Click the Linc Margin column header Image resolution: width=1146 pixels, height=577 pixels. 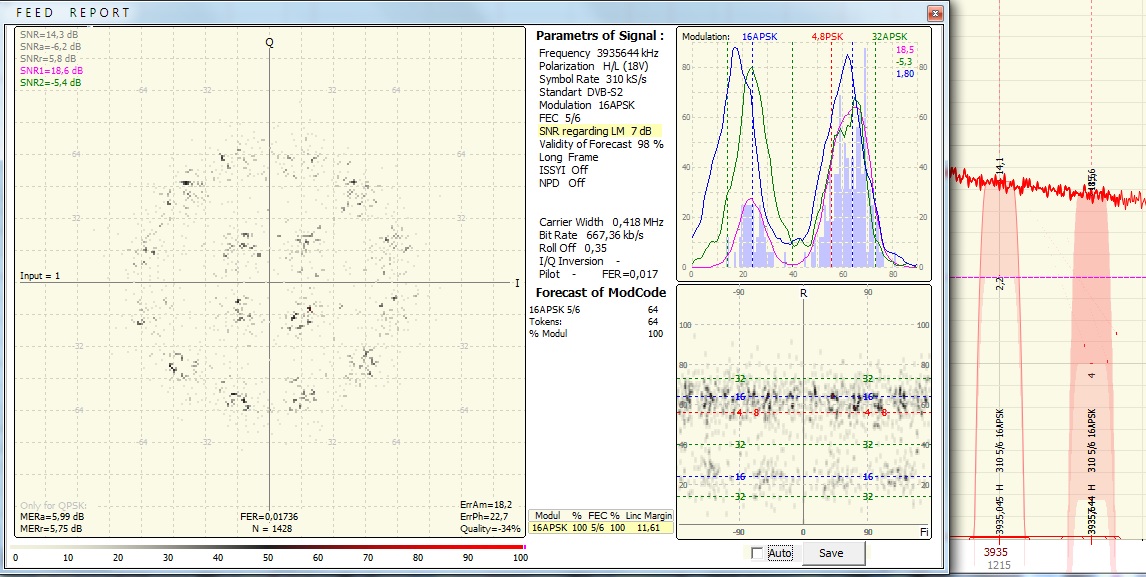pos(649,515)
